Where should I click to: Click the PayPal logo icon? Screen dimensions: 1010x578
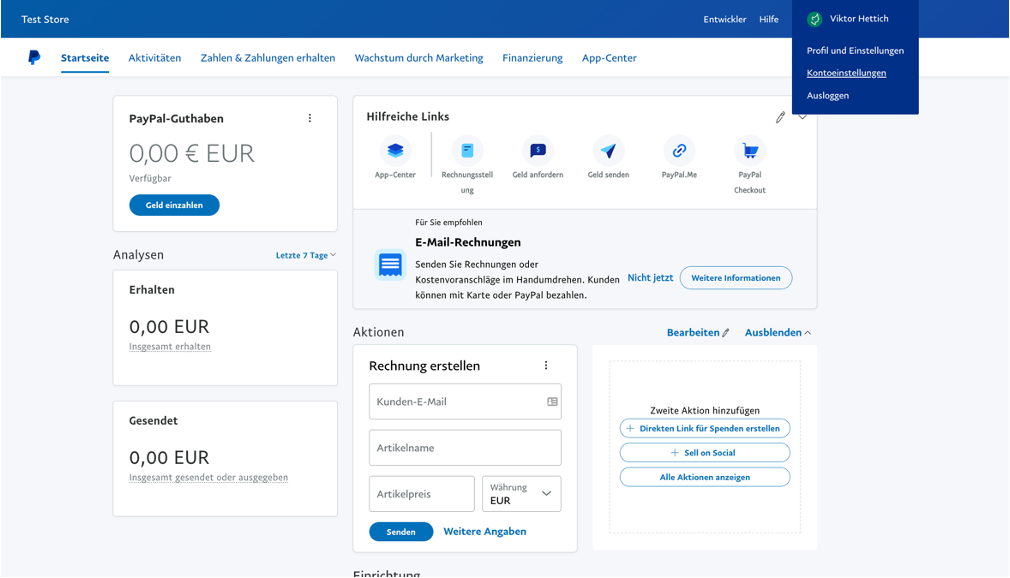point(34,57)
